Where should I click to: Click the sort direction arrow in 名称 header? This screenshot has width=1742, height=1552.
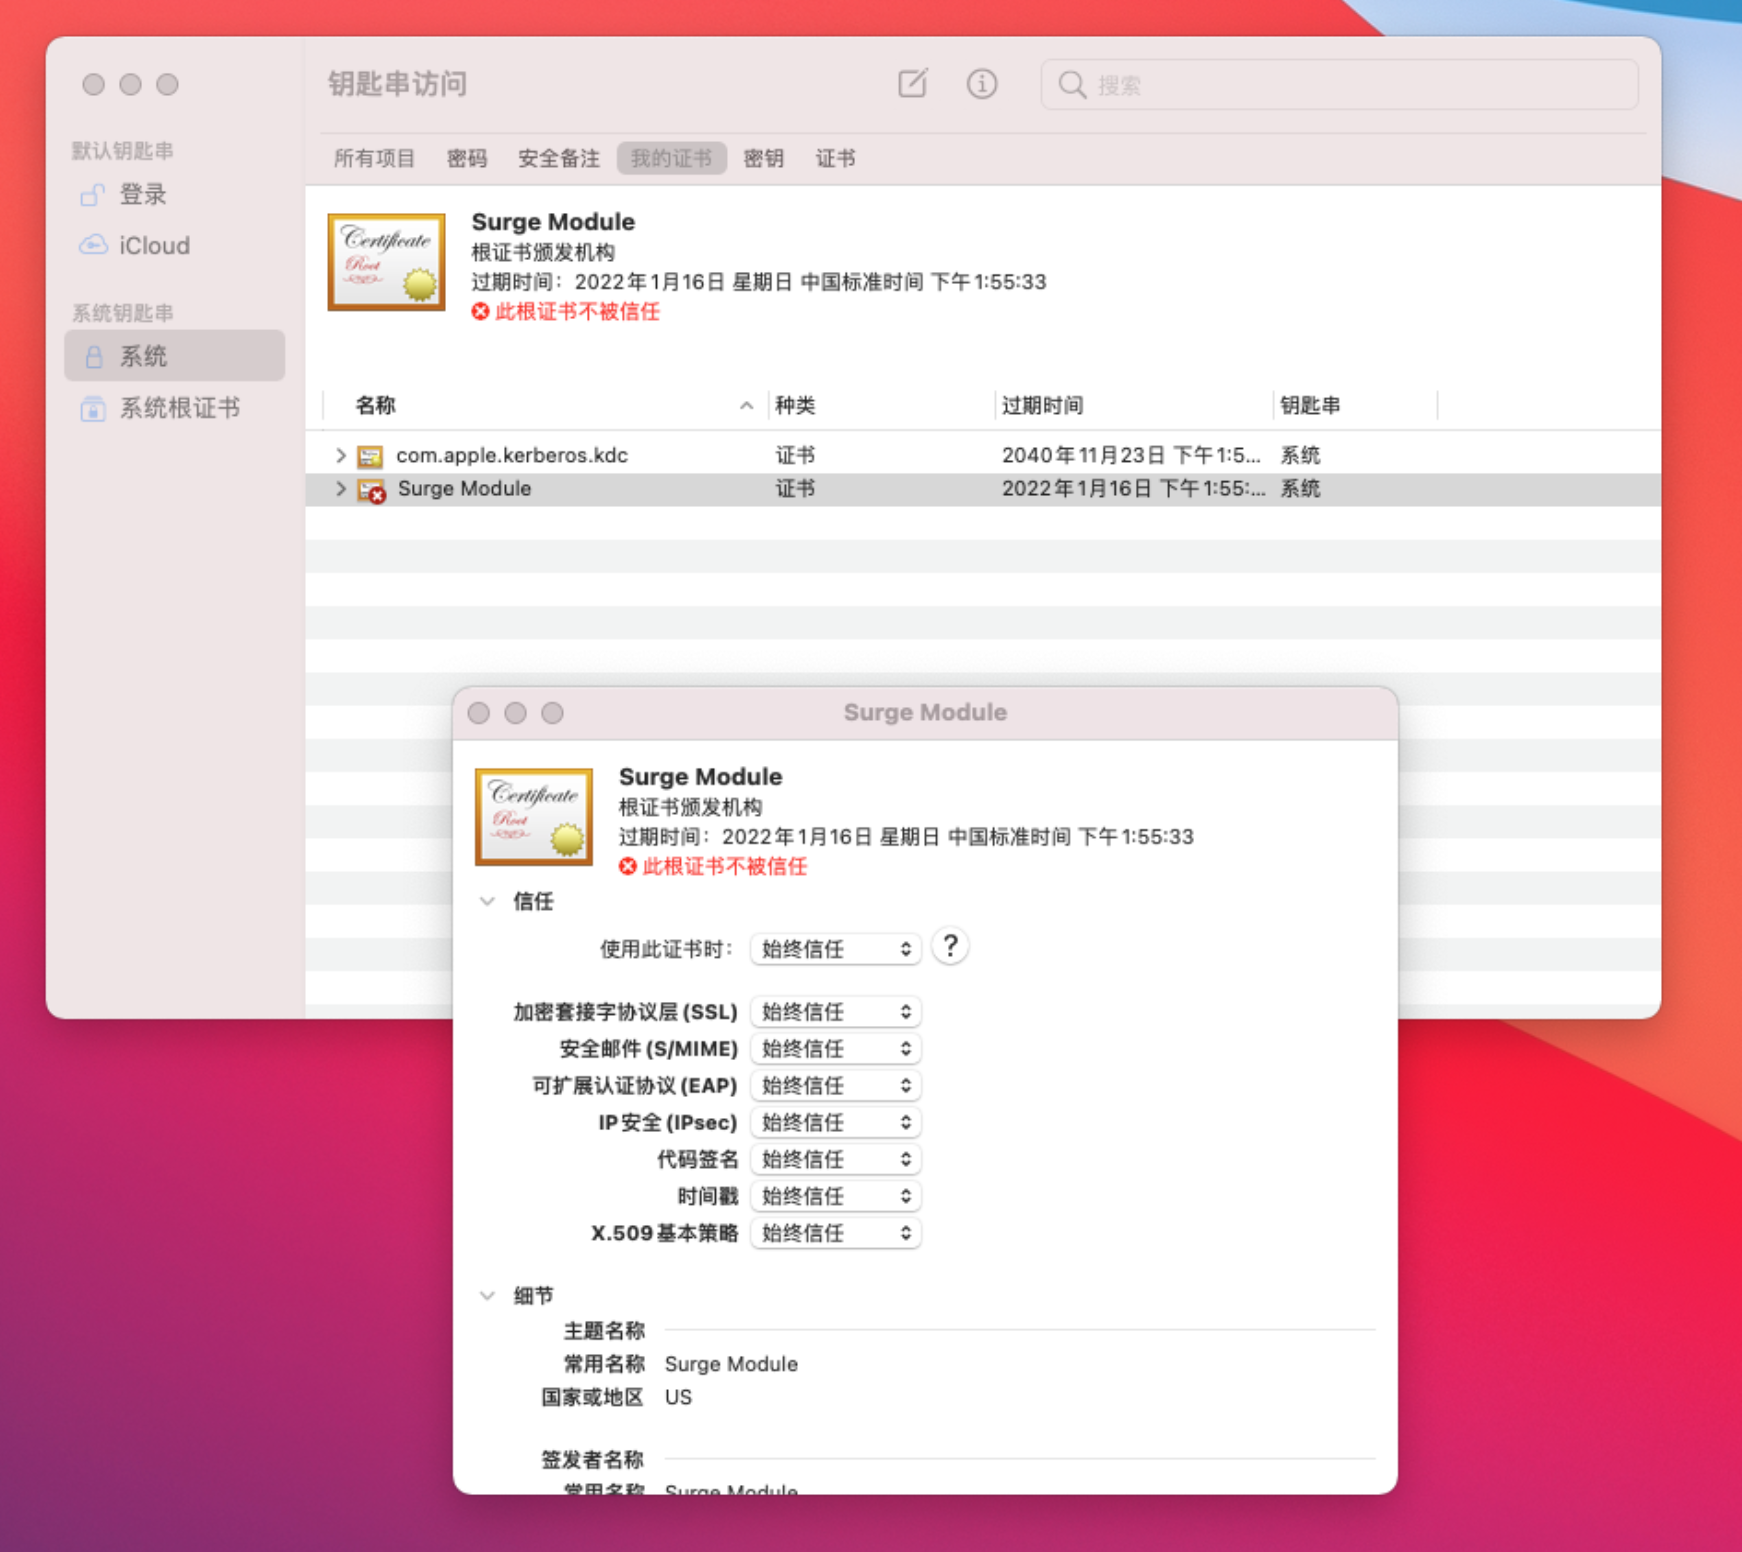click(x=746, y=406)
